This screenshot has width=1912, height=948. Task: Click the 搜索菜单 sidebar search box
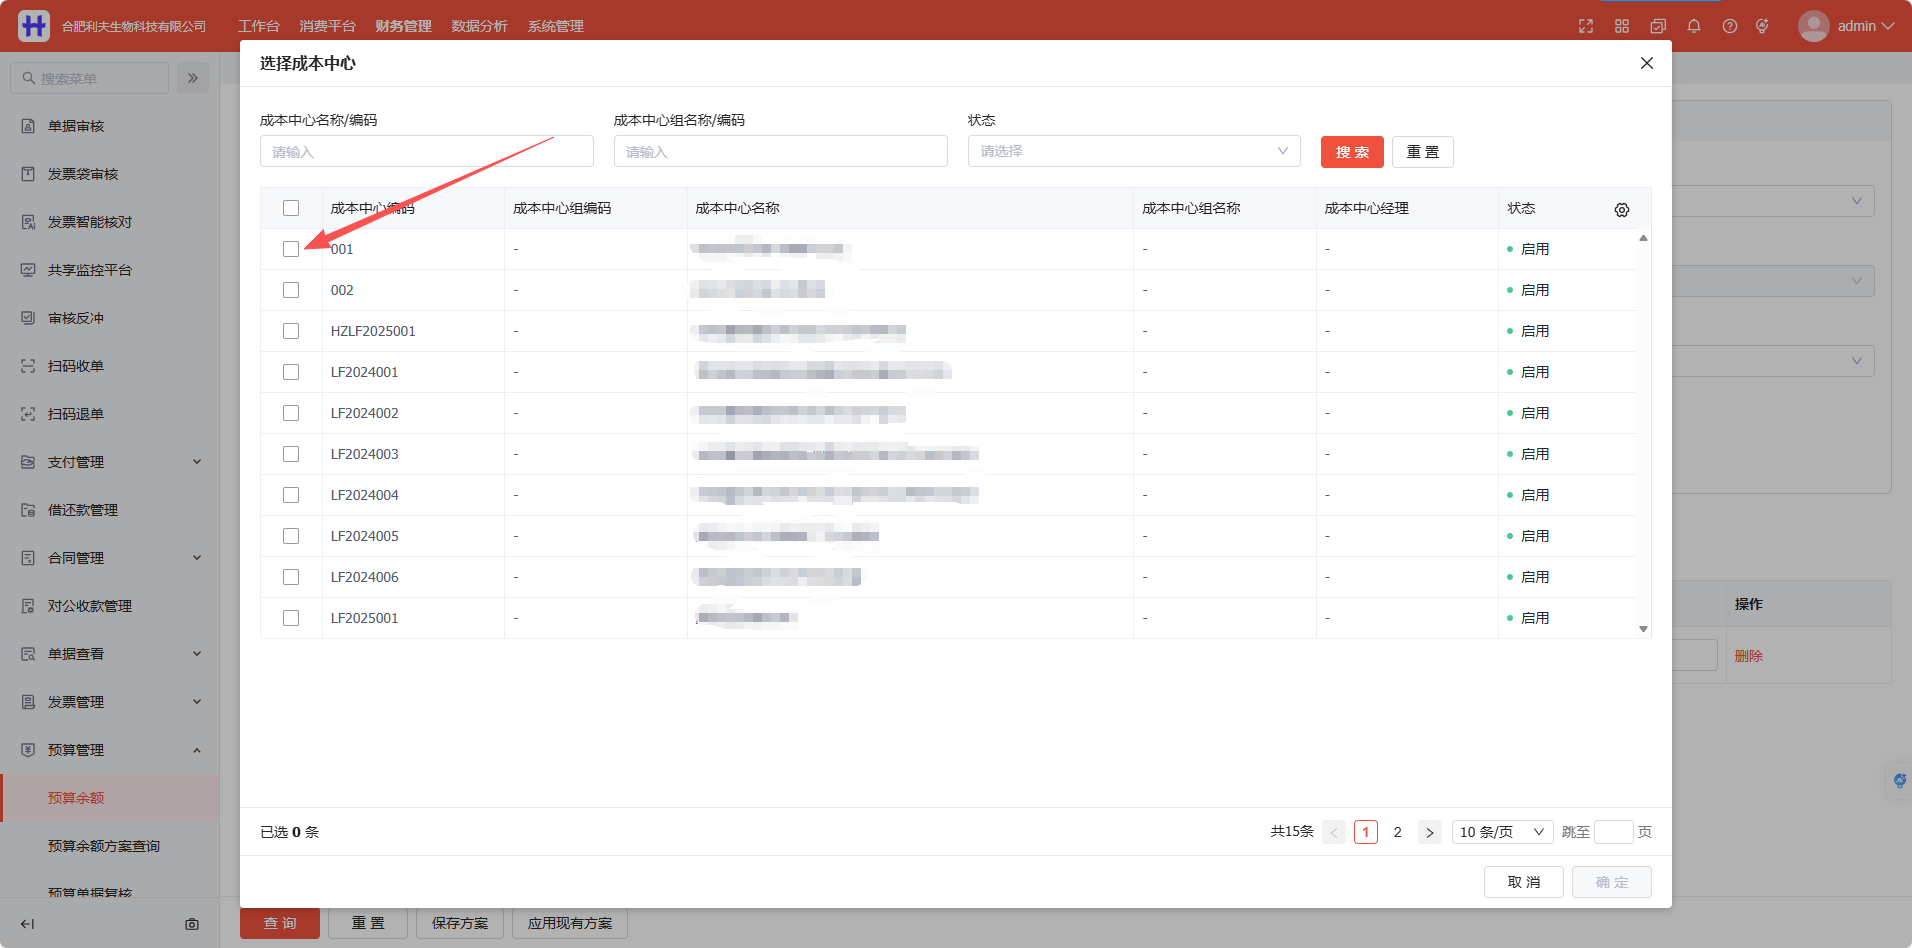90,78
